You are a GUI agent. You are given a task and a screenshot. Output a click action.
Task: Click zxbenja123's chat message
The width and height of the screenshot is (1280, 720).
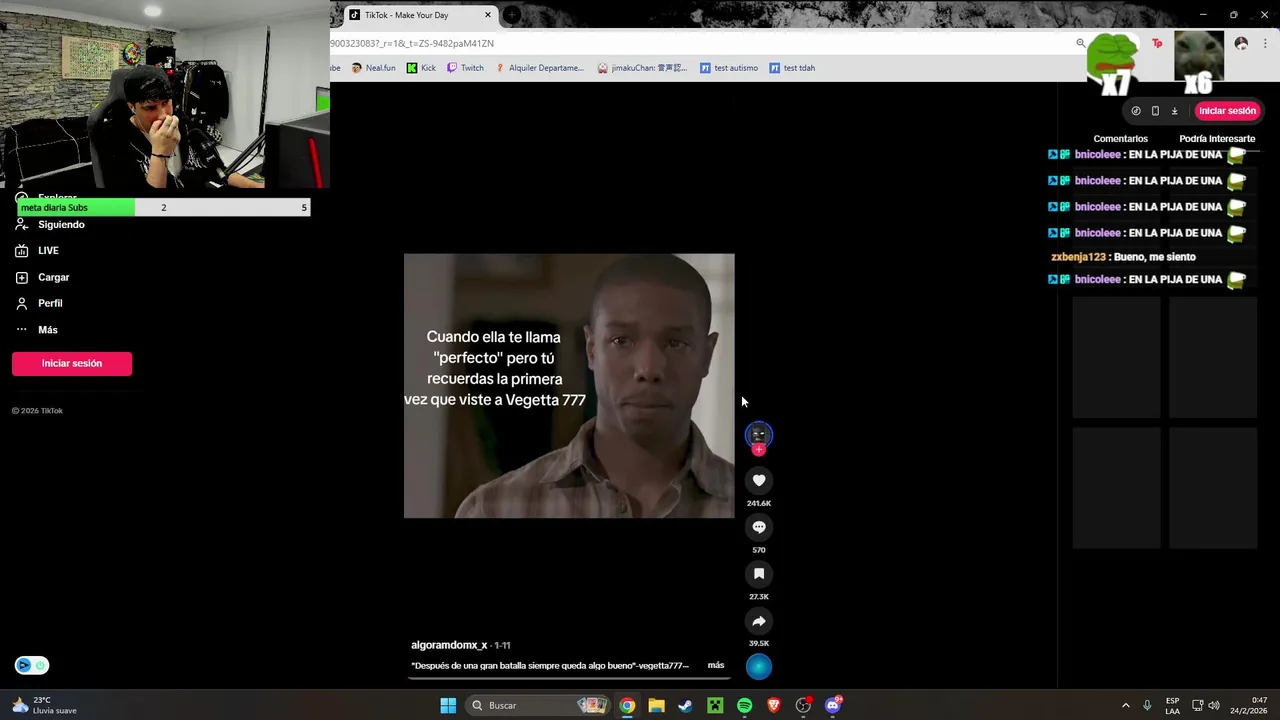pos(1123,257)
